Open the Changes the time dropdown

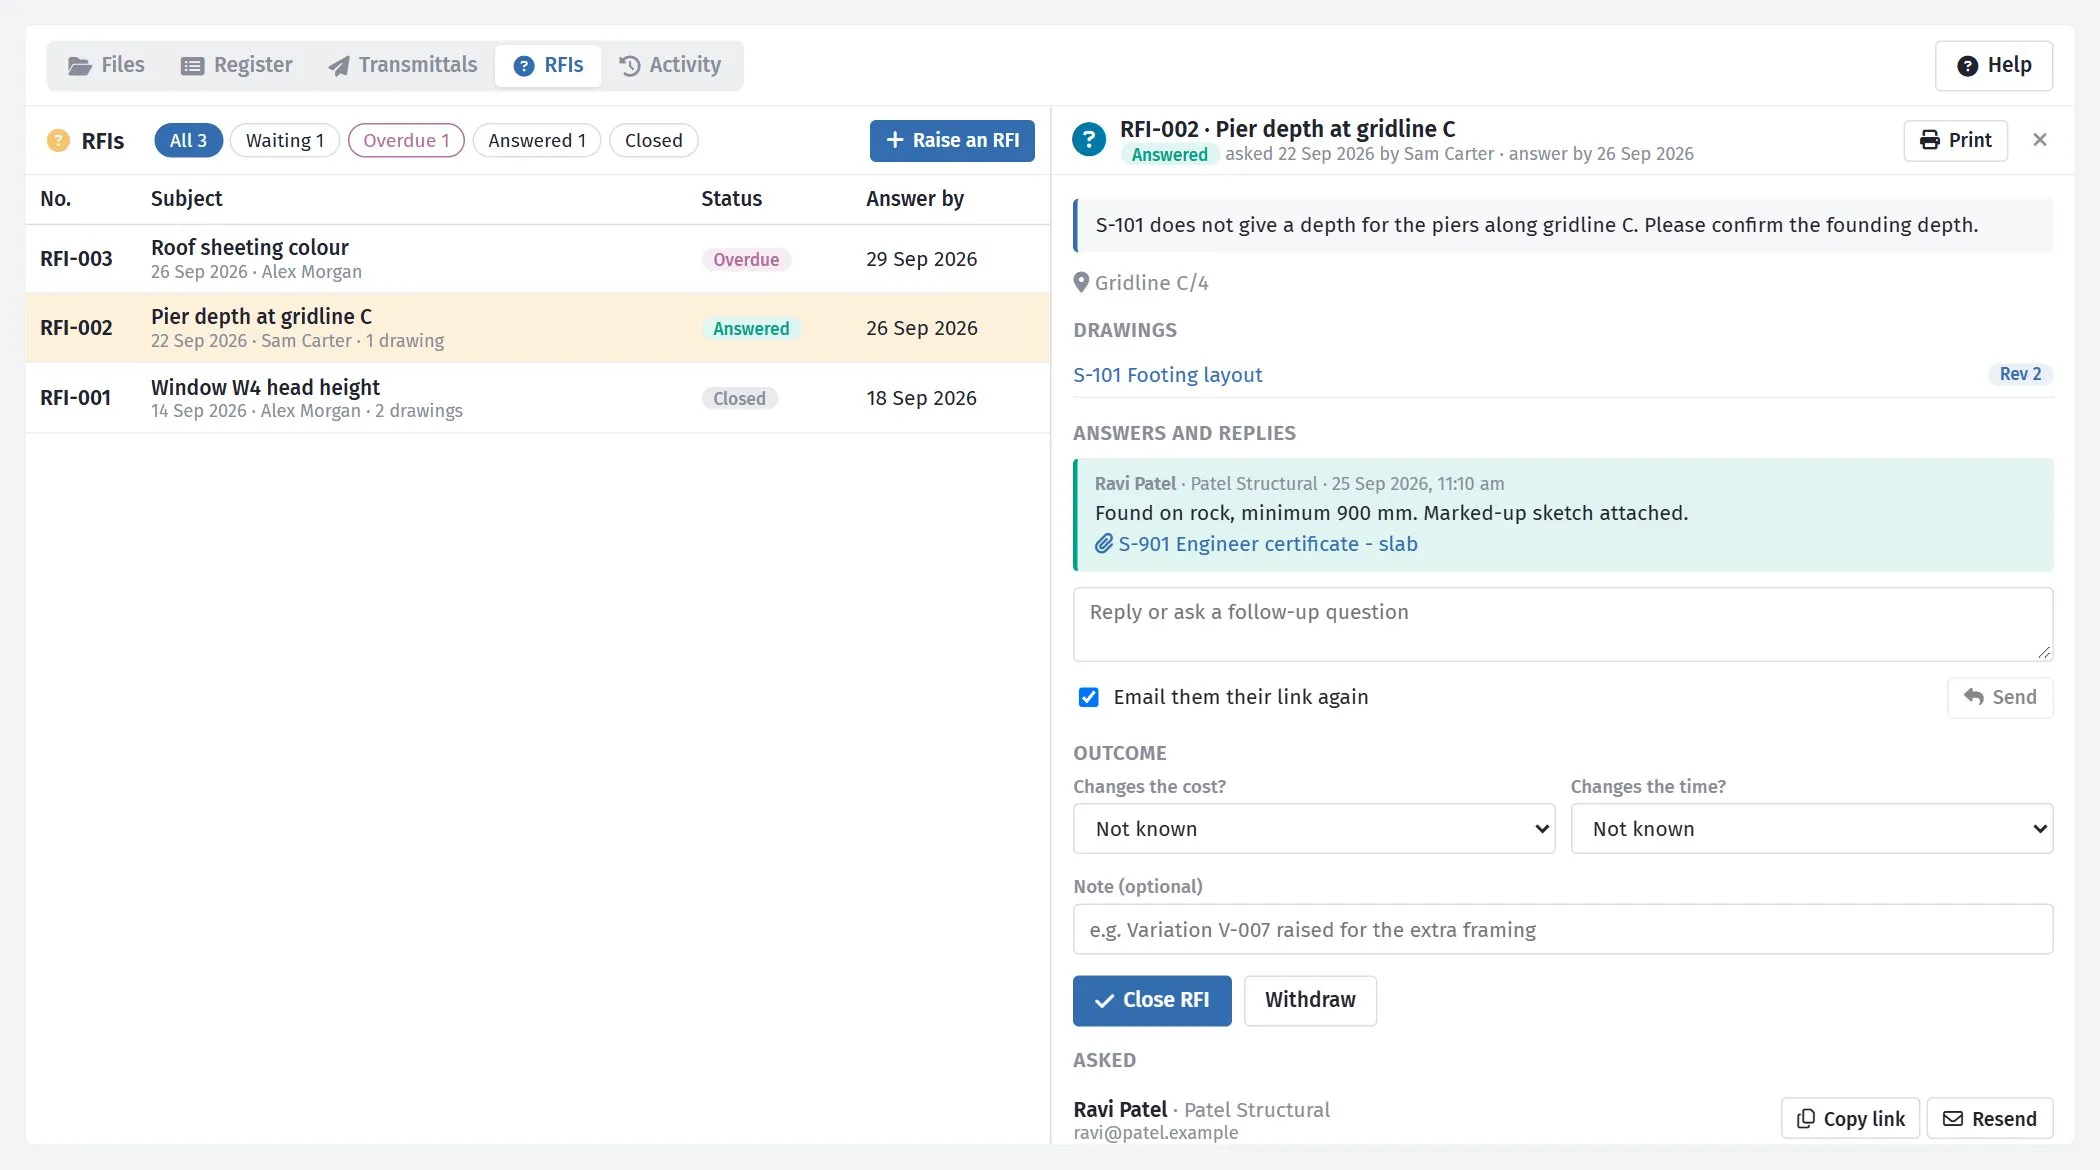coord(1811,829)
